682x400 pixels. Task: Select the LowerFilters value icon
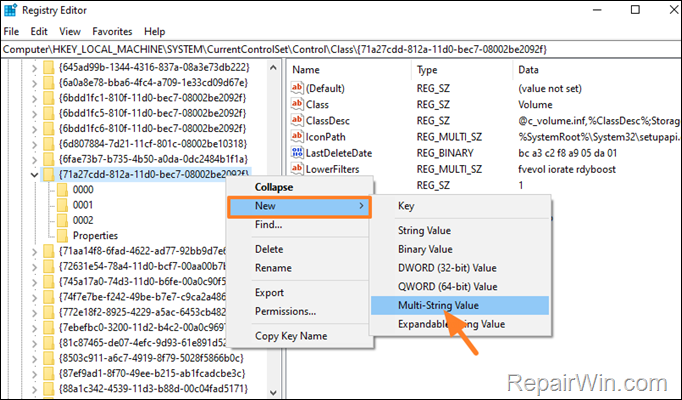tap(297, 169)
